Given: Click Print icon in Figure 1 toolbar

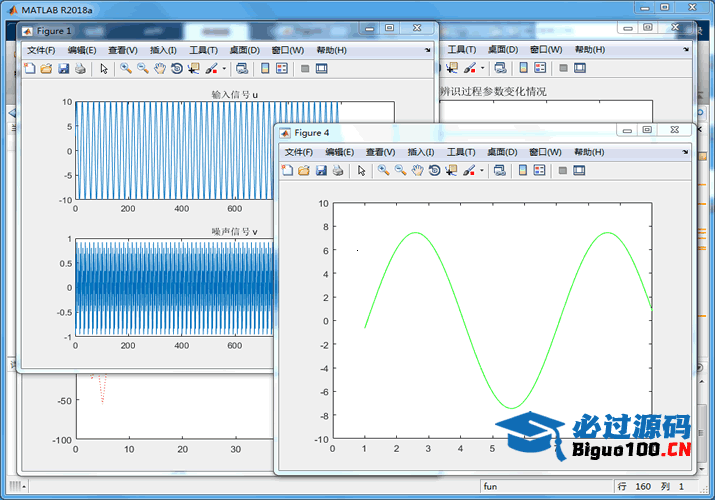Looking at the screenshot, I should coord(80,69).
